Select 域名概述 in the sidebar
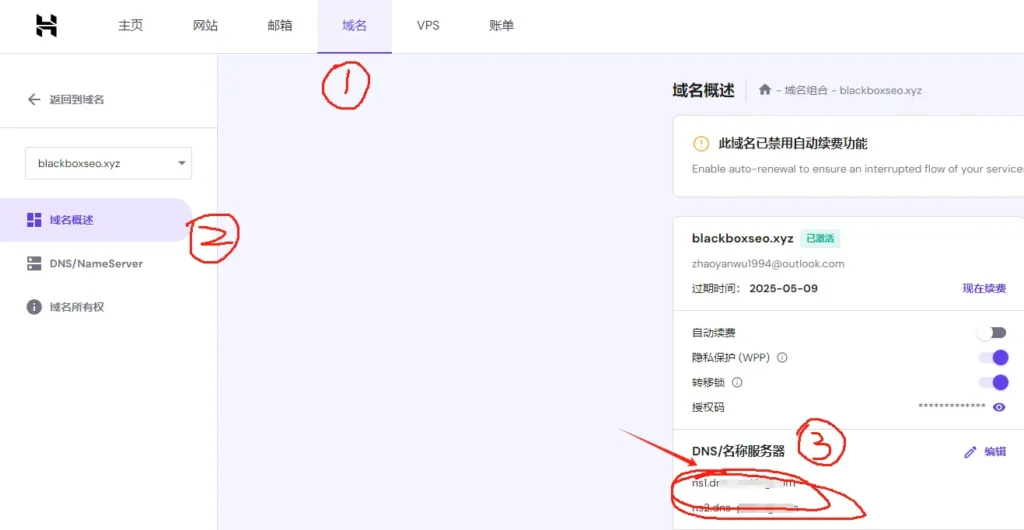1024x530 pixels. coord(95,220)
